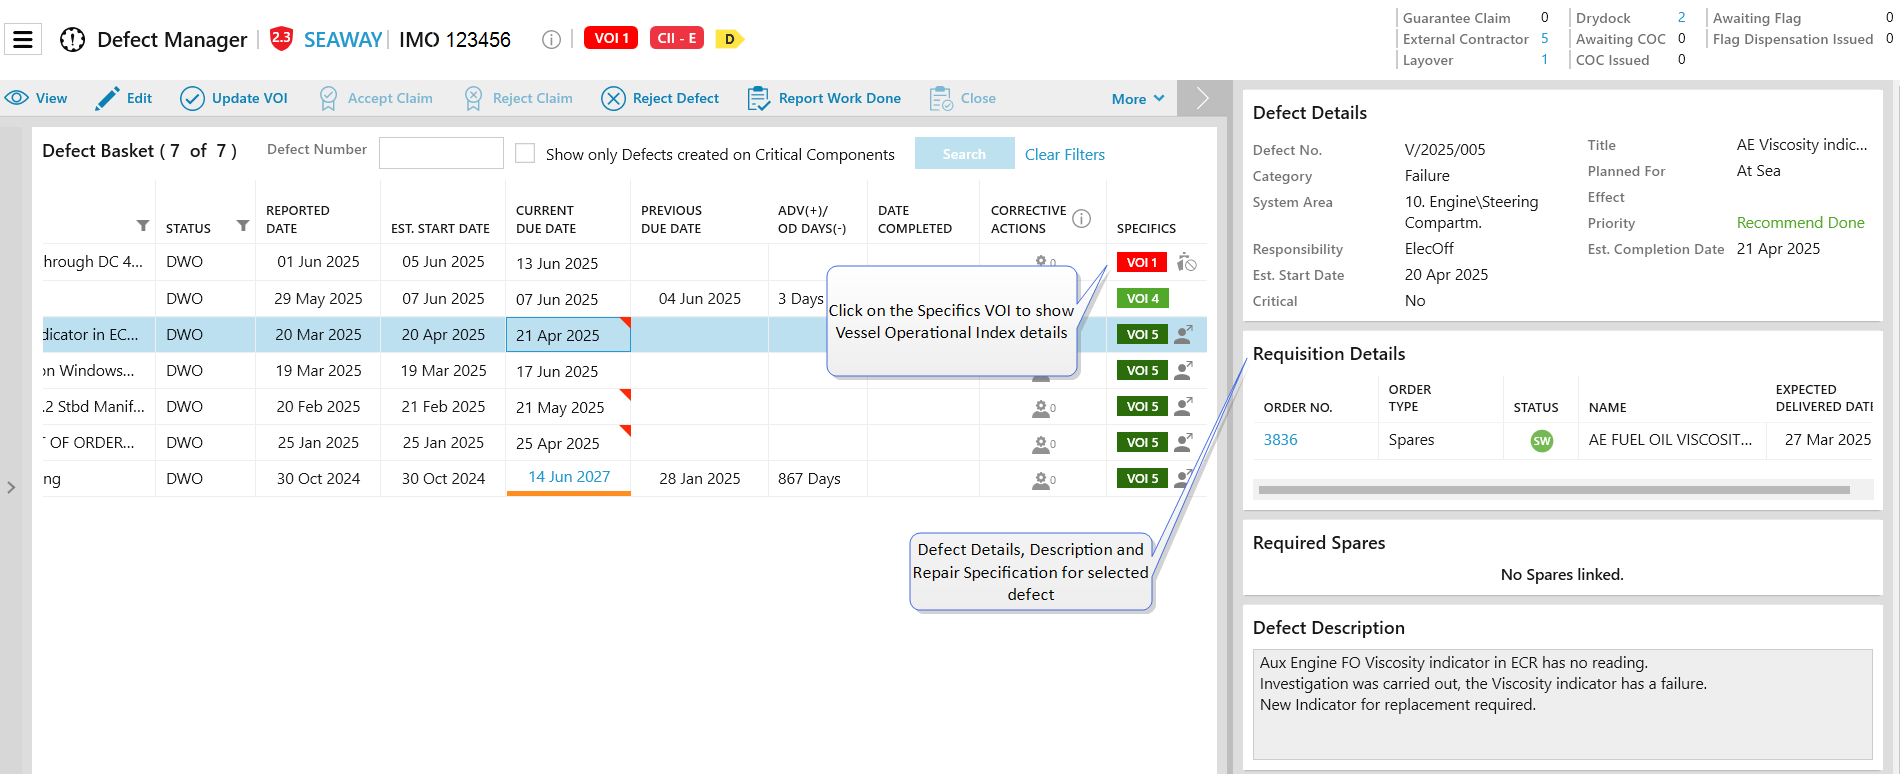Click the CII - E header badge
Viewport: 1900px width, 774px height.
(677, 38)
